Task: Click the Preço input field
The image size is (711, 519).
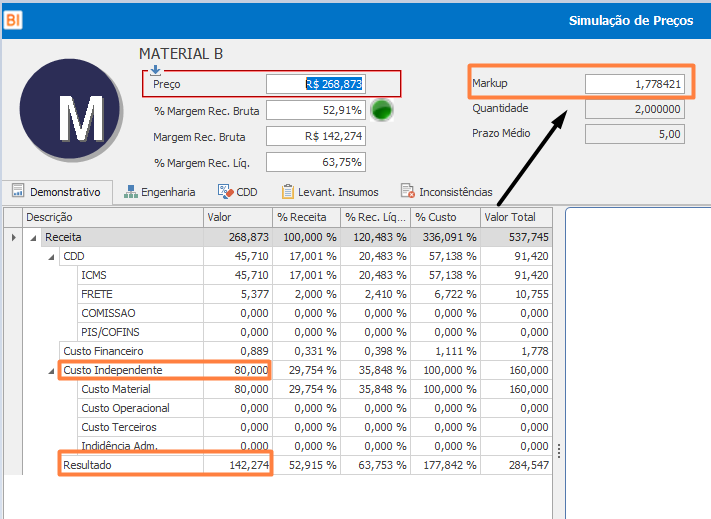Action: point(316,84)
